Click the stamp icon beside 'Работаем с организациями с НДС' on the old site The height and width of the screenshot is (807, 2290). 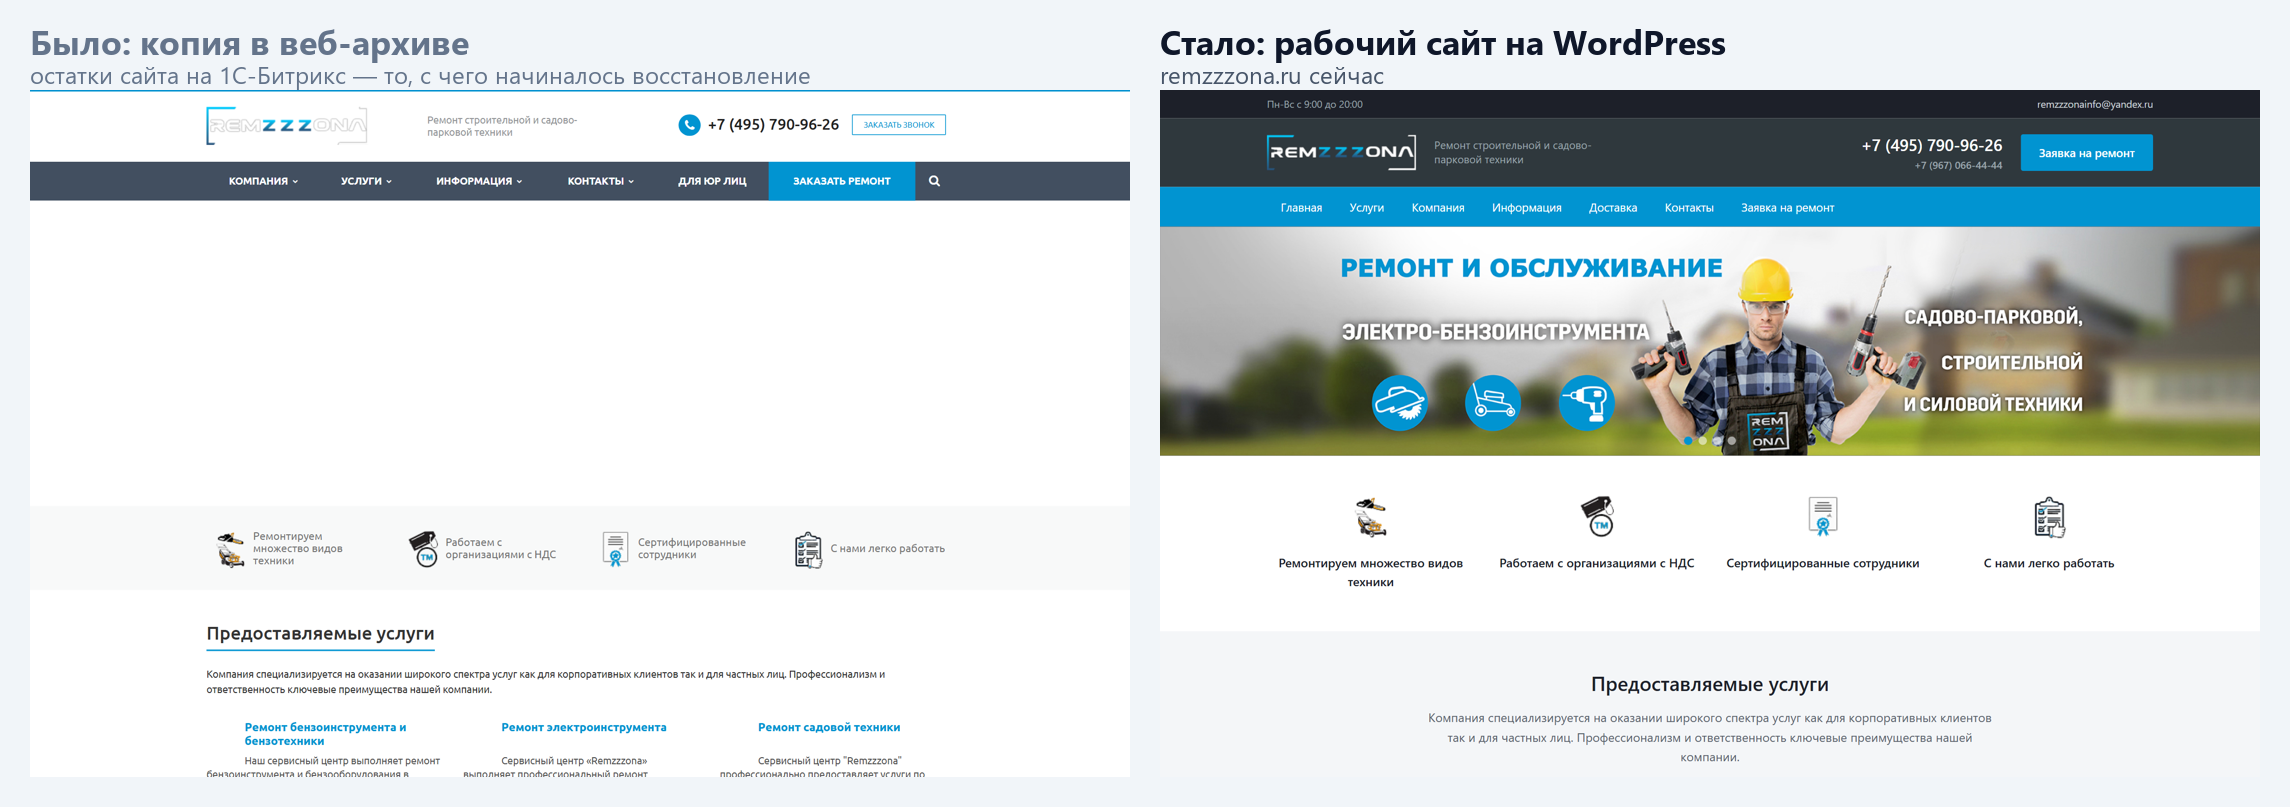424,548
